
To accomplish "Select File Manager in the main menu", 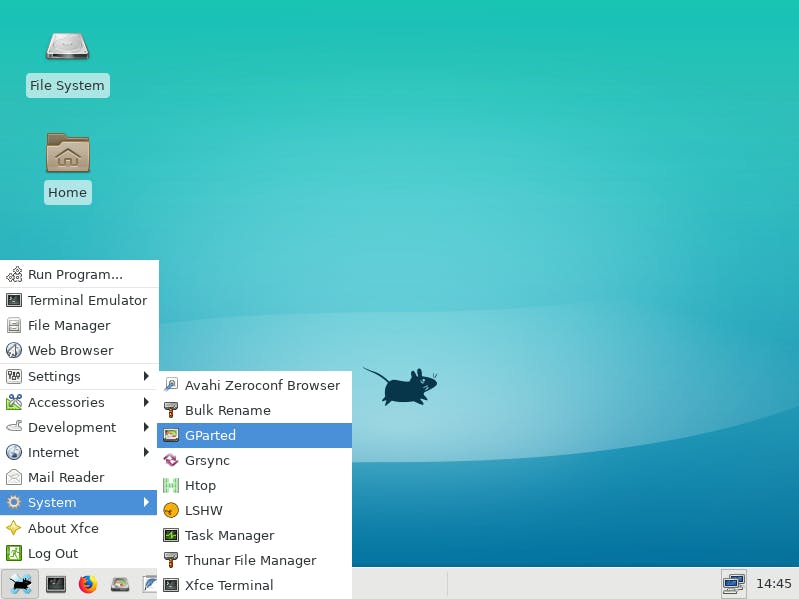I will (x=79, y=325).
